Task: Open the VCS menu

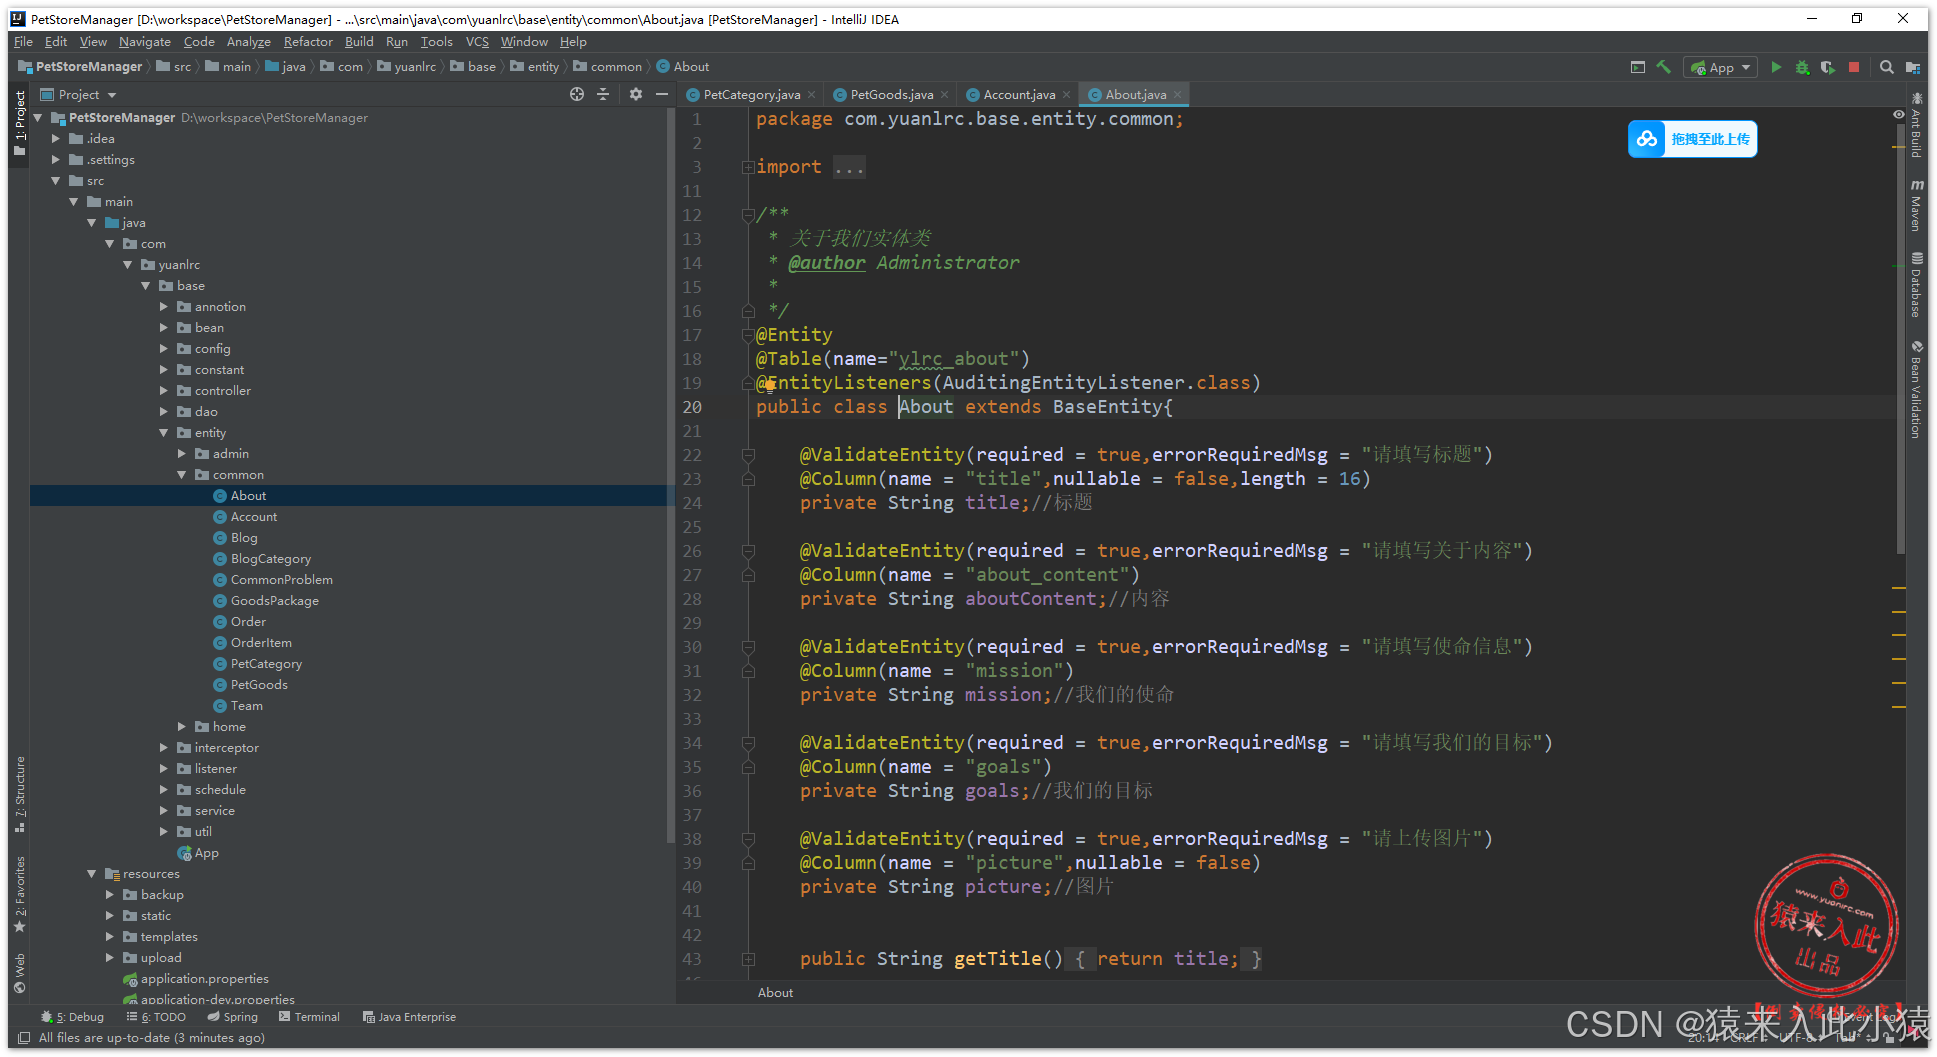Action: coord(477,42)
